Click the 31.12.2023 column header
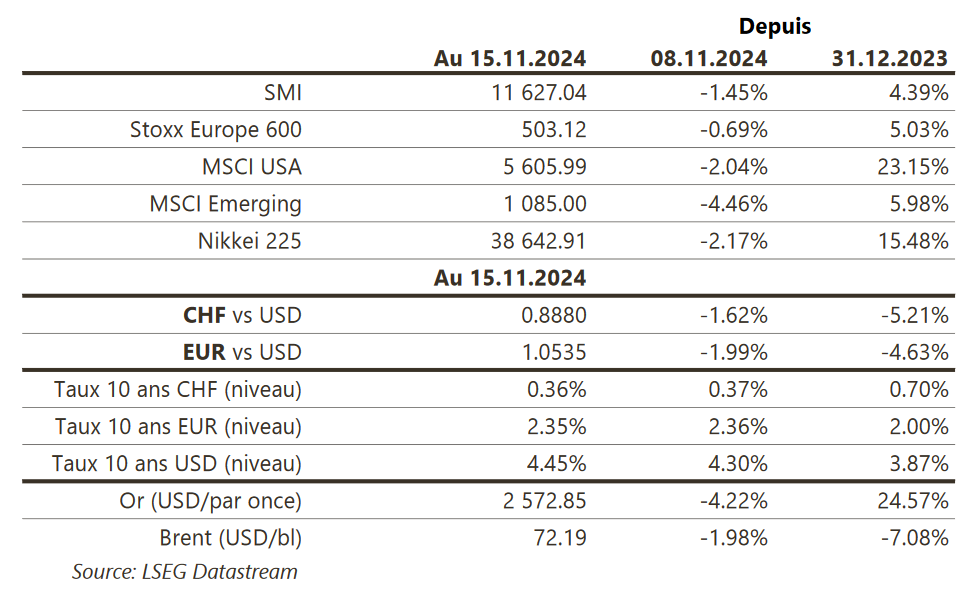Viewport: 972px width, 593px height. click(889, 58)
